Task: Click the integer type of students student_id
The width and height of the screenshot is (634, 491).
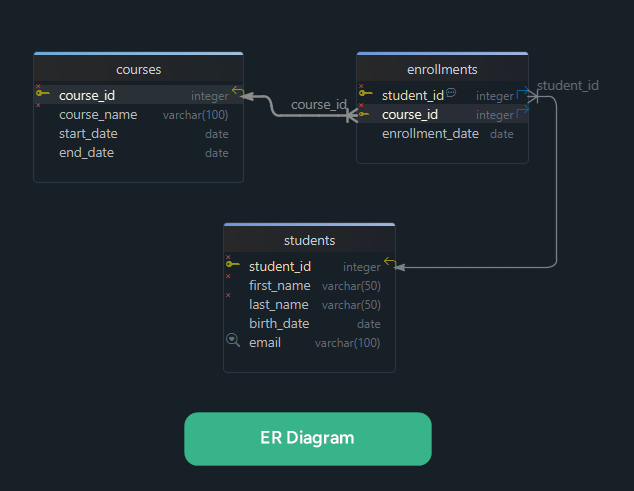Action: pyautogui.click(x=361, y=267)
